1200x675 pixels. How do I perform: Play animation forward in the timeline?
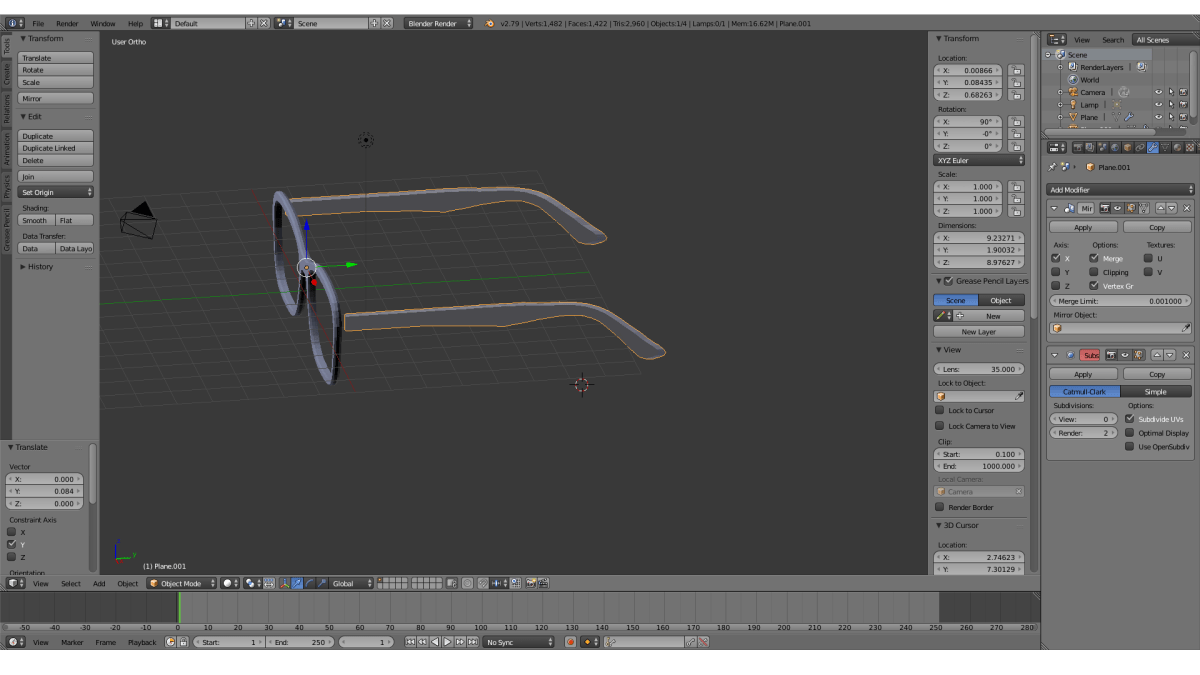(447, 642)
